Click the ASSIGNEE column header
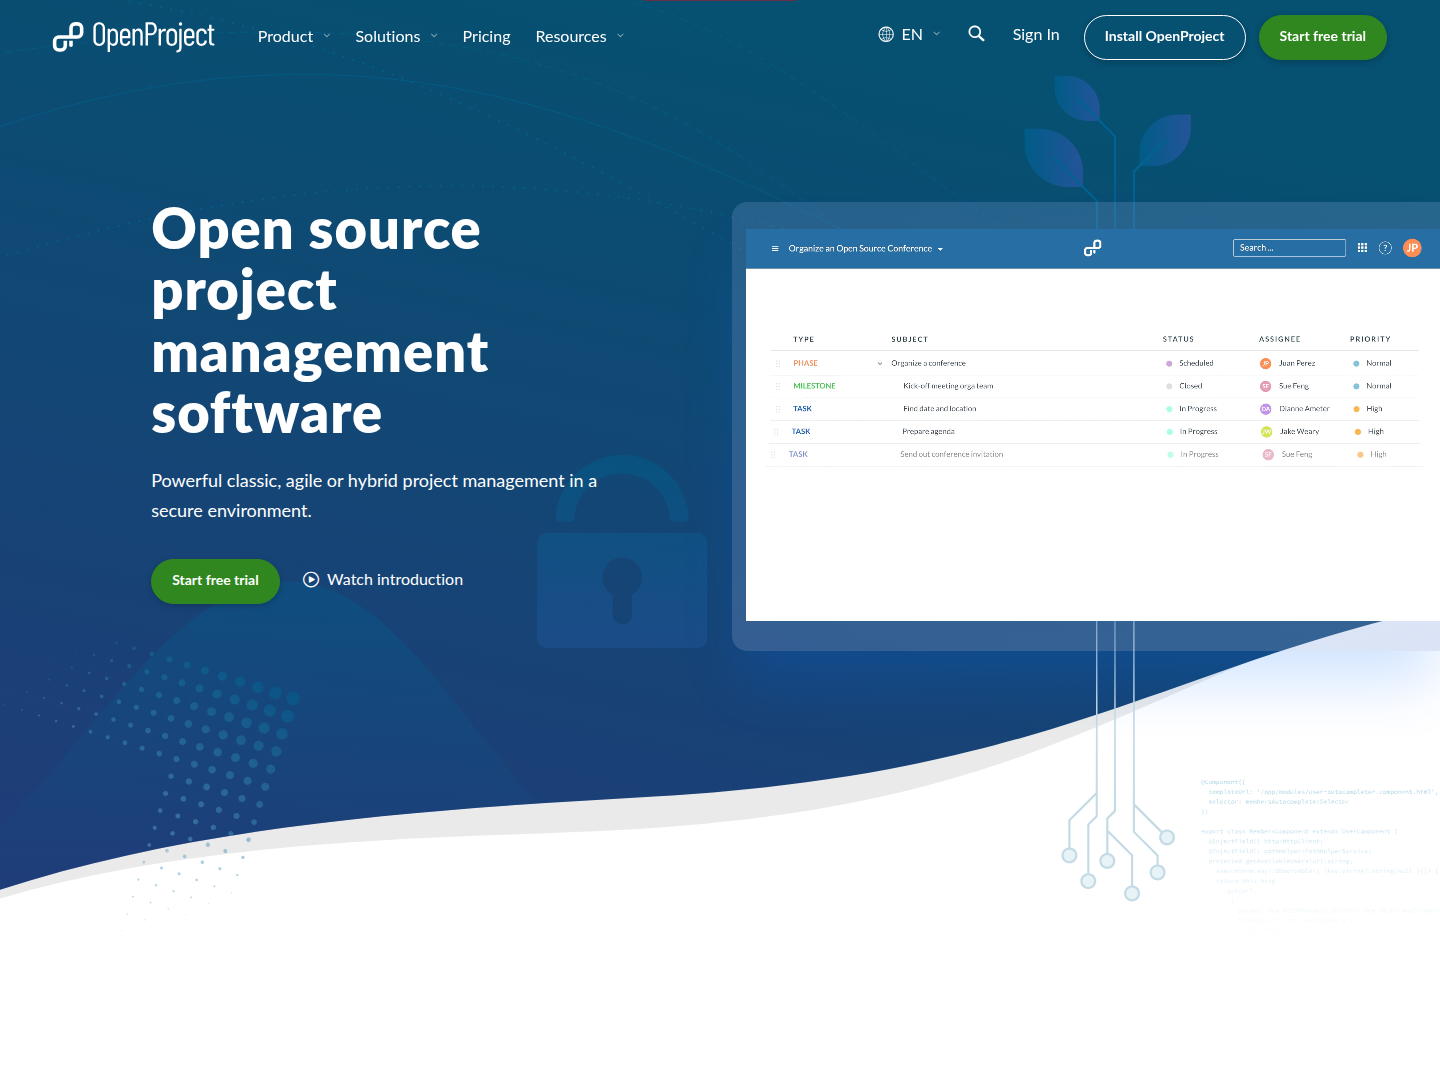Screen dimensions: 1440x1080 (1280, 340)
